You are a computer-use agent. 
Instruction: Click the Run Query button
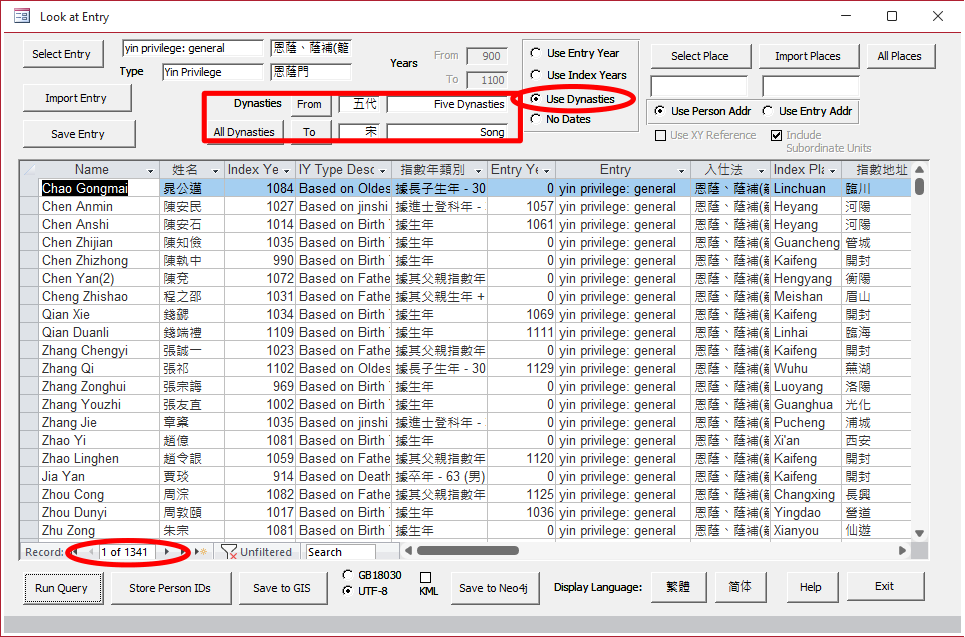[x=61, y=588]
